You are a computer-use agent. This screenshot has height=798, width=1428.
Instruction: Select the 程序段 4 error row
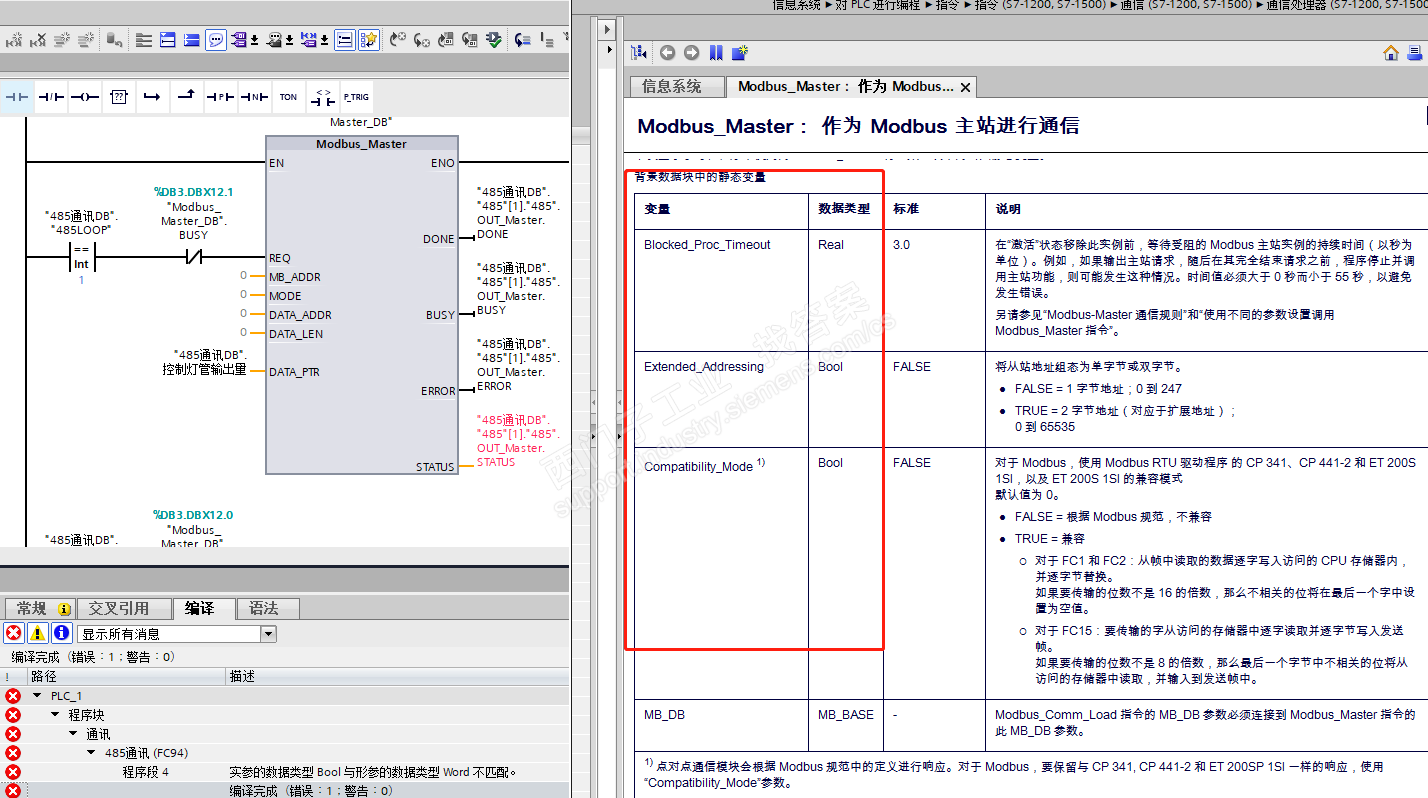[285, 772]
